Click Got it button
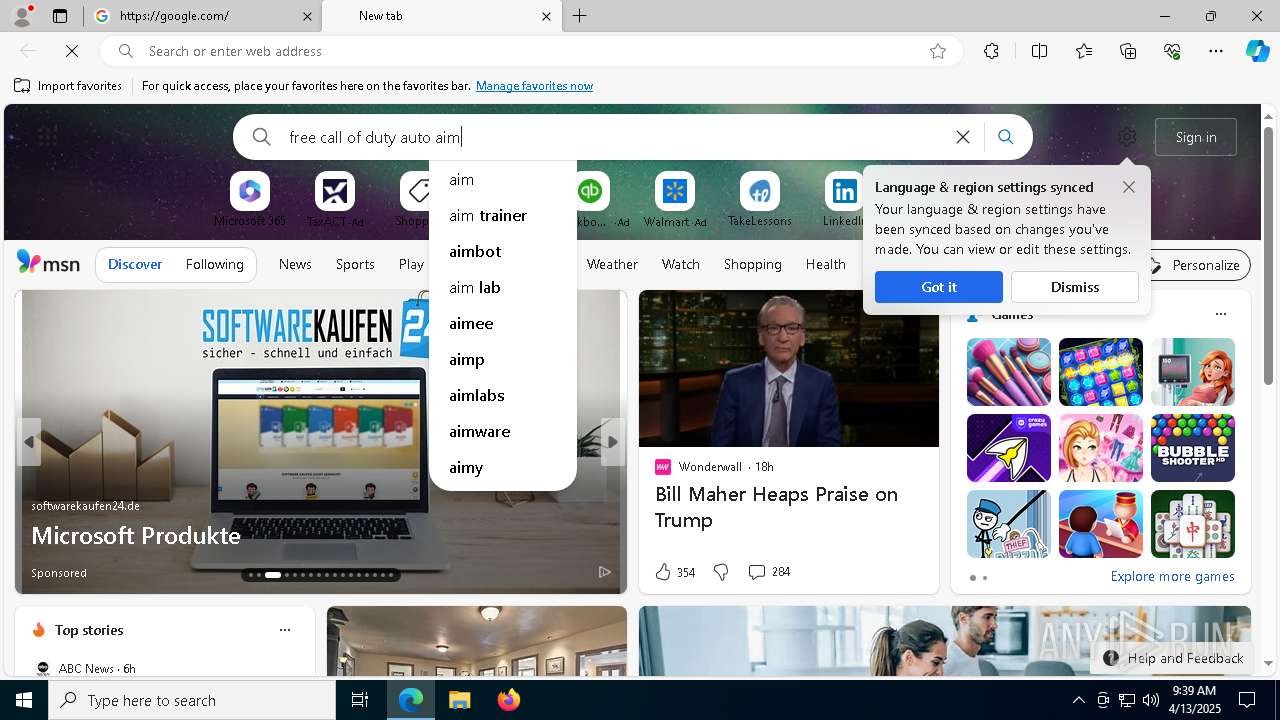The width and height of the screenshot is (1280, 720). click(x=939, y=287)
